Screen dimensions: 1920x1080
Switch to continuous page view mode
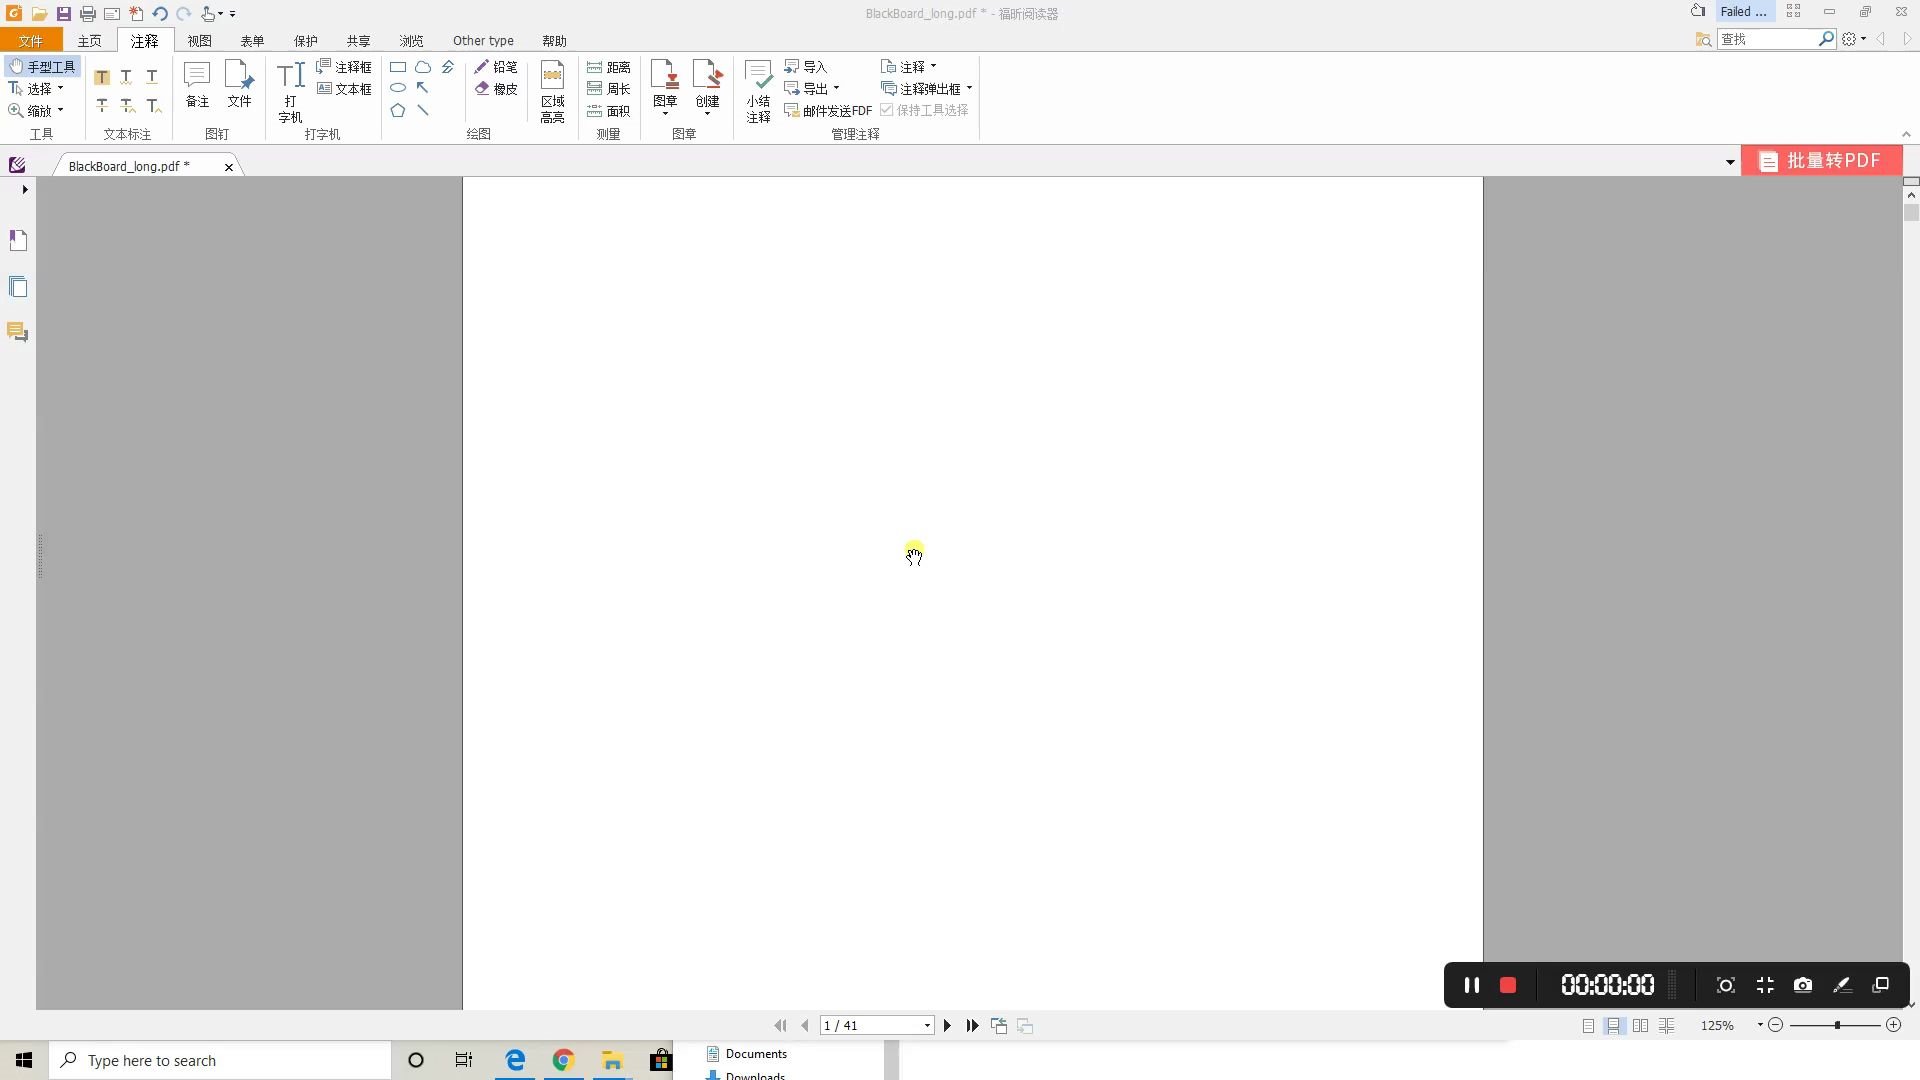[1614, 1025]
